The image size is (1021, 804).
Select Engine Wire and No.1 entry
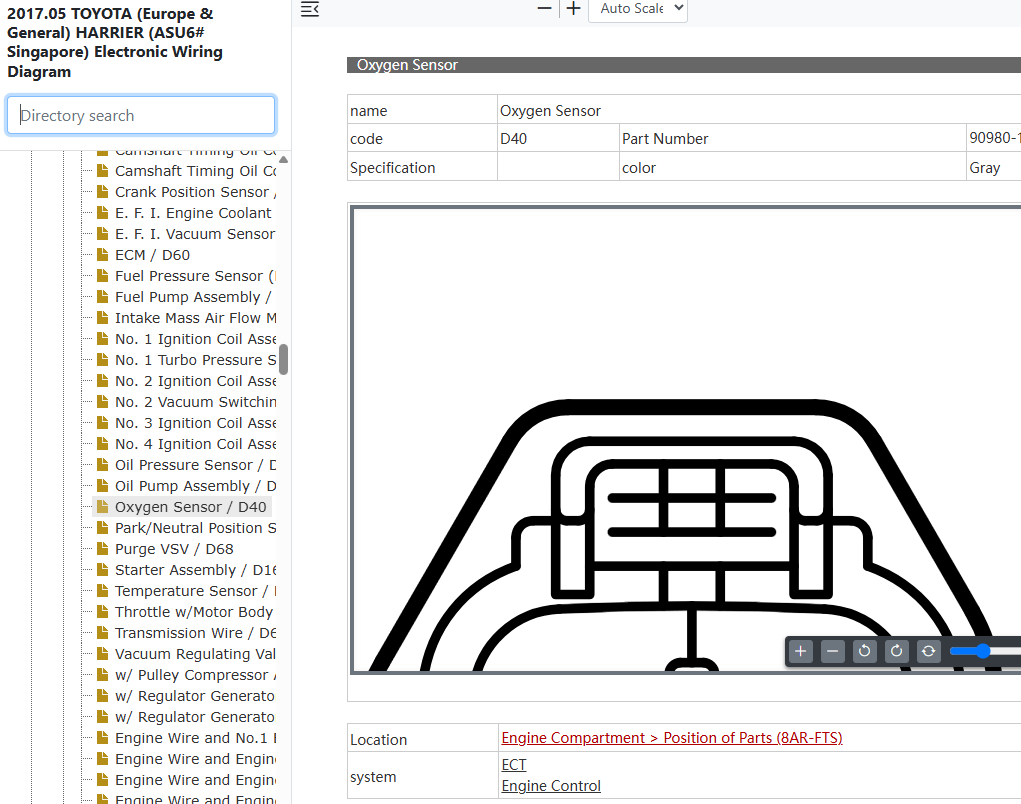tap(195, 738)
